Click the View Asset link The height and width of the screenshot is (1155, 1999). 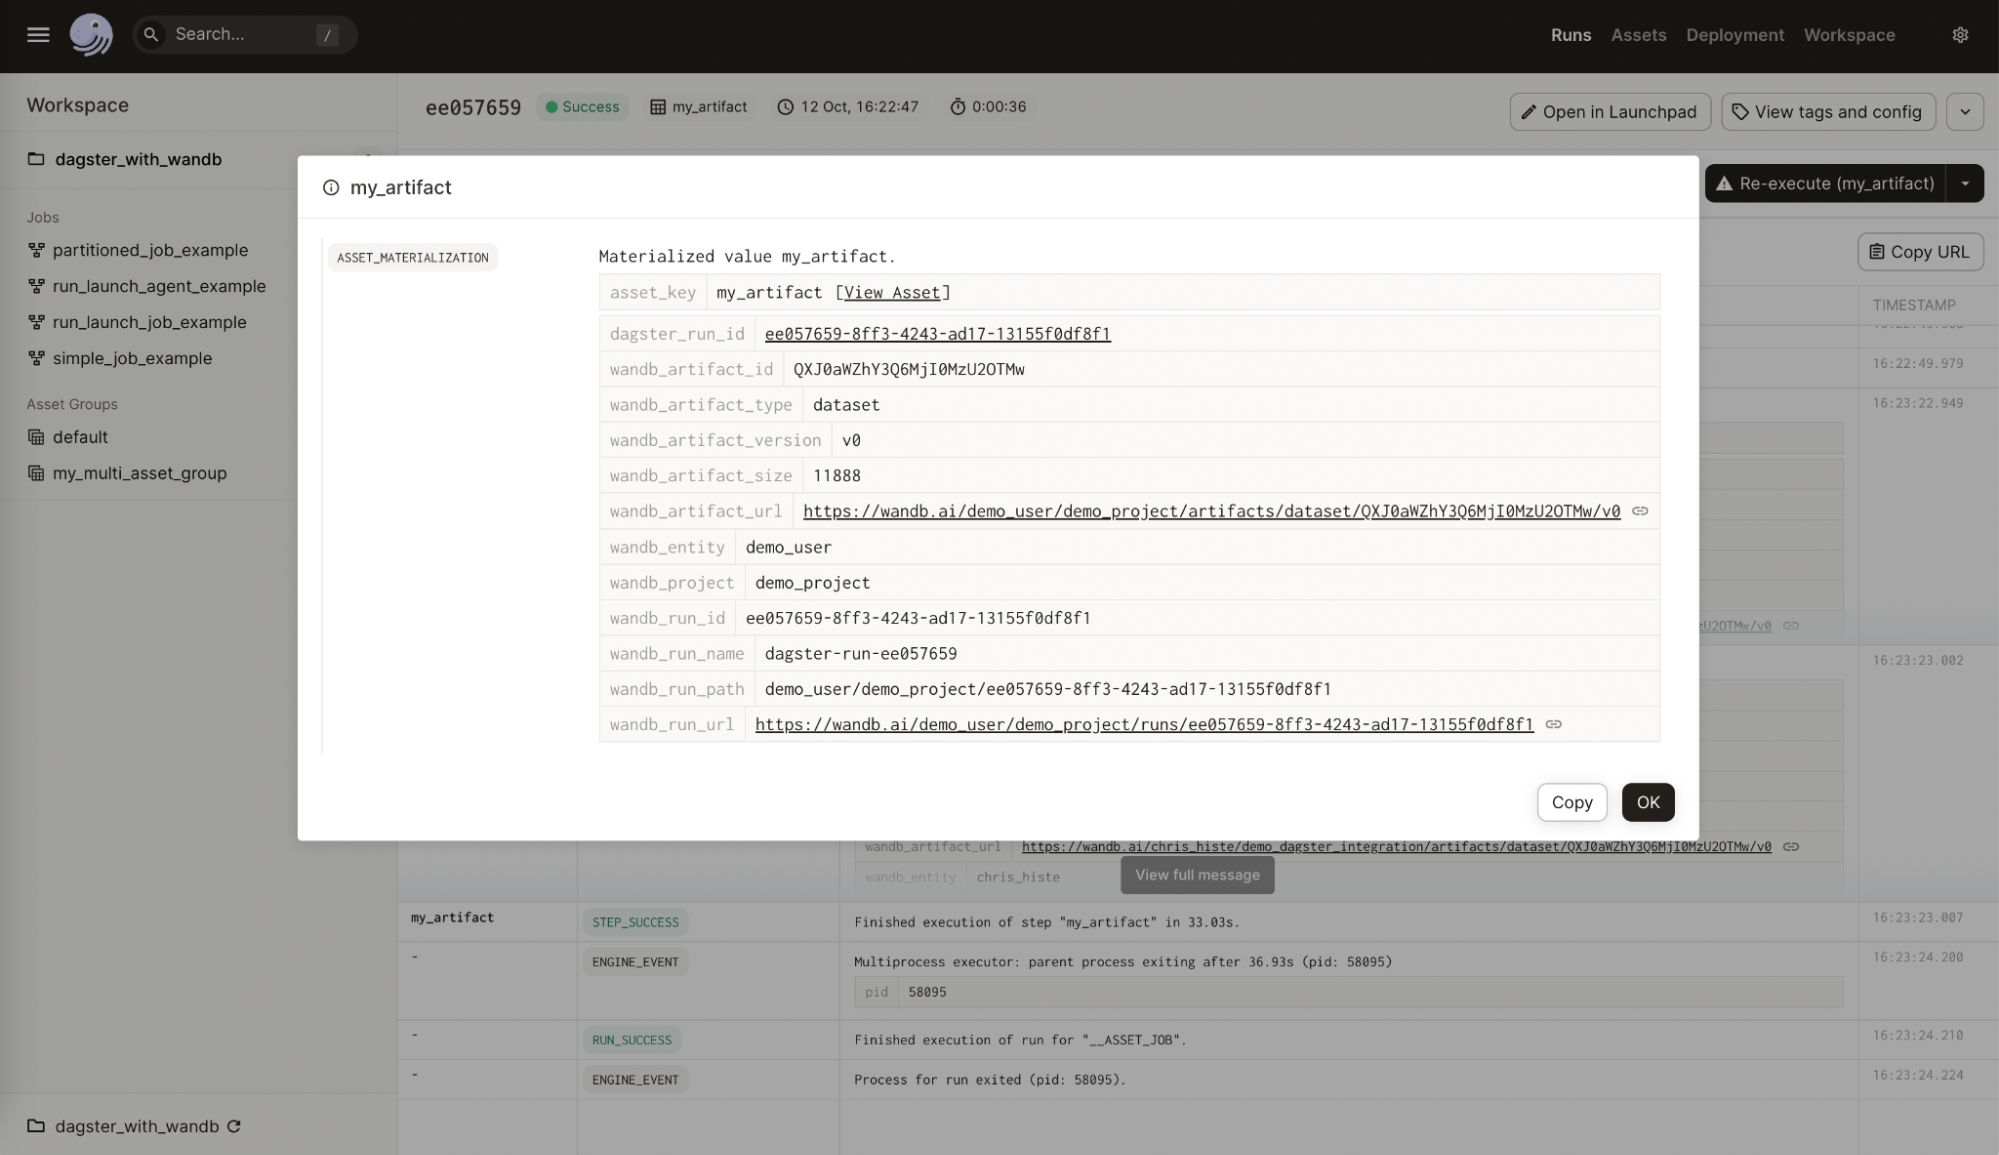(894, 292)
